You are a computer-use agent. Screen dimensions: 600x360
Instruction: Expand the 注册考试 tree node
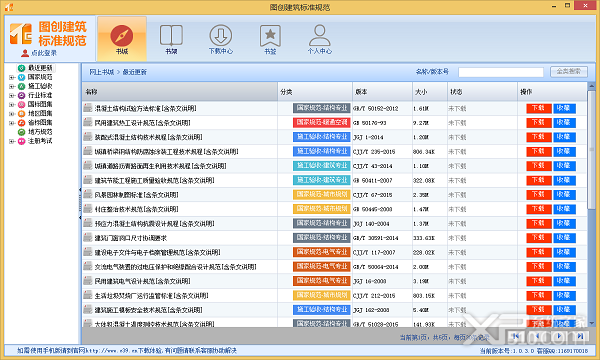[x=12, y=141]
